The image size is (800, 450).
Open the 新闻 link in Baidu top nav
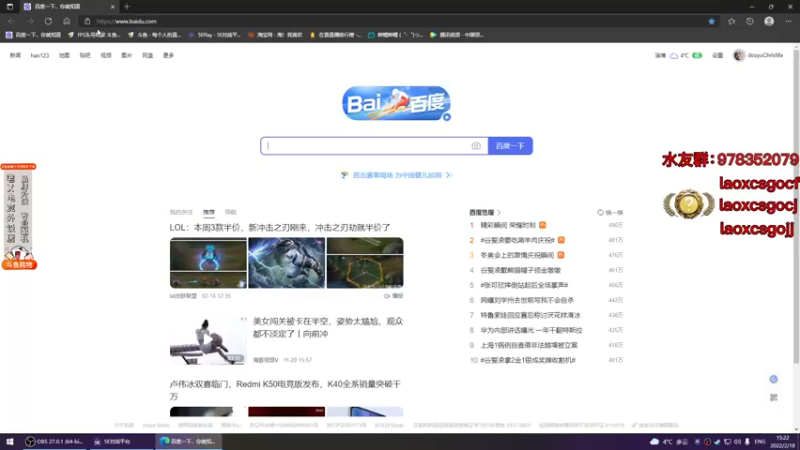[15, 55]
